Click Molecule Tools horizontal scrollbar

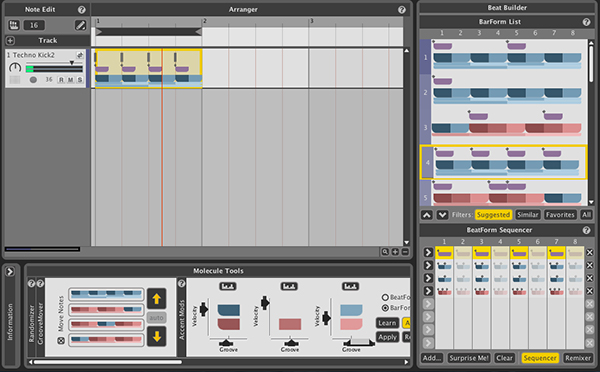[x=107, y=362]
